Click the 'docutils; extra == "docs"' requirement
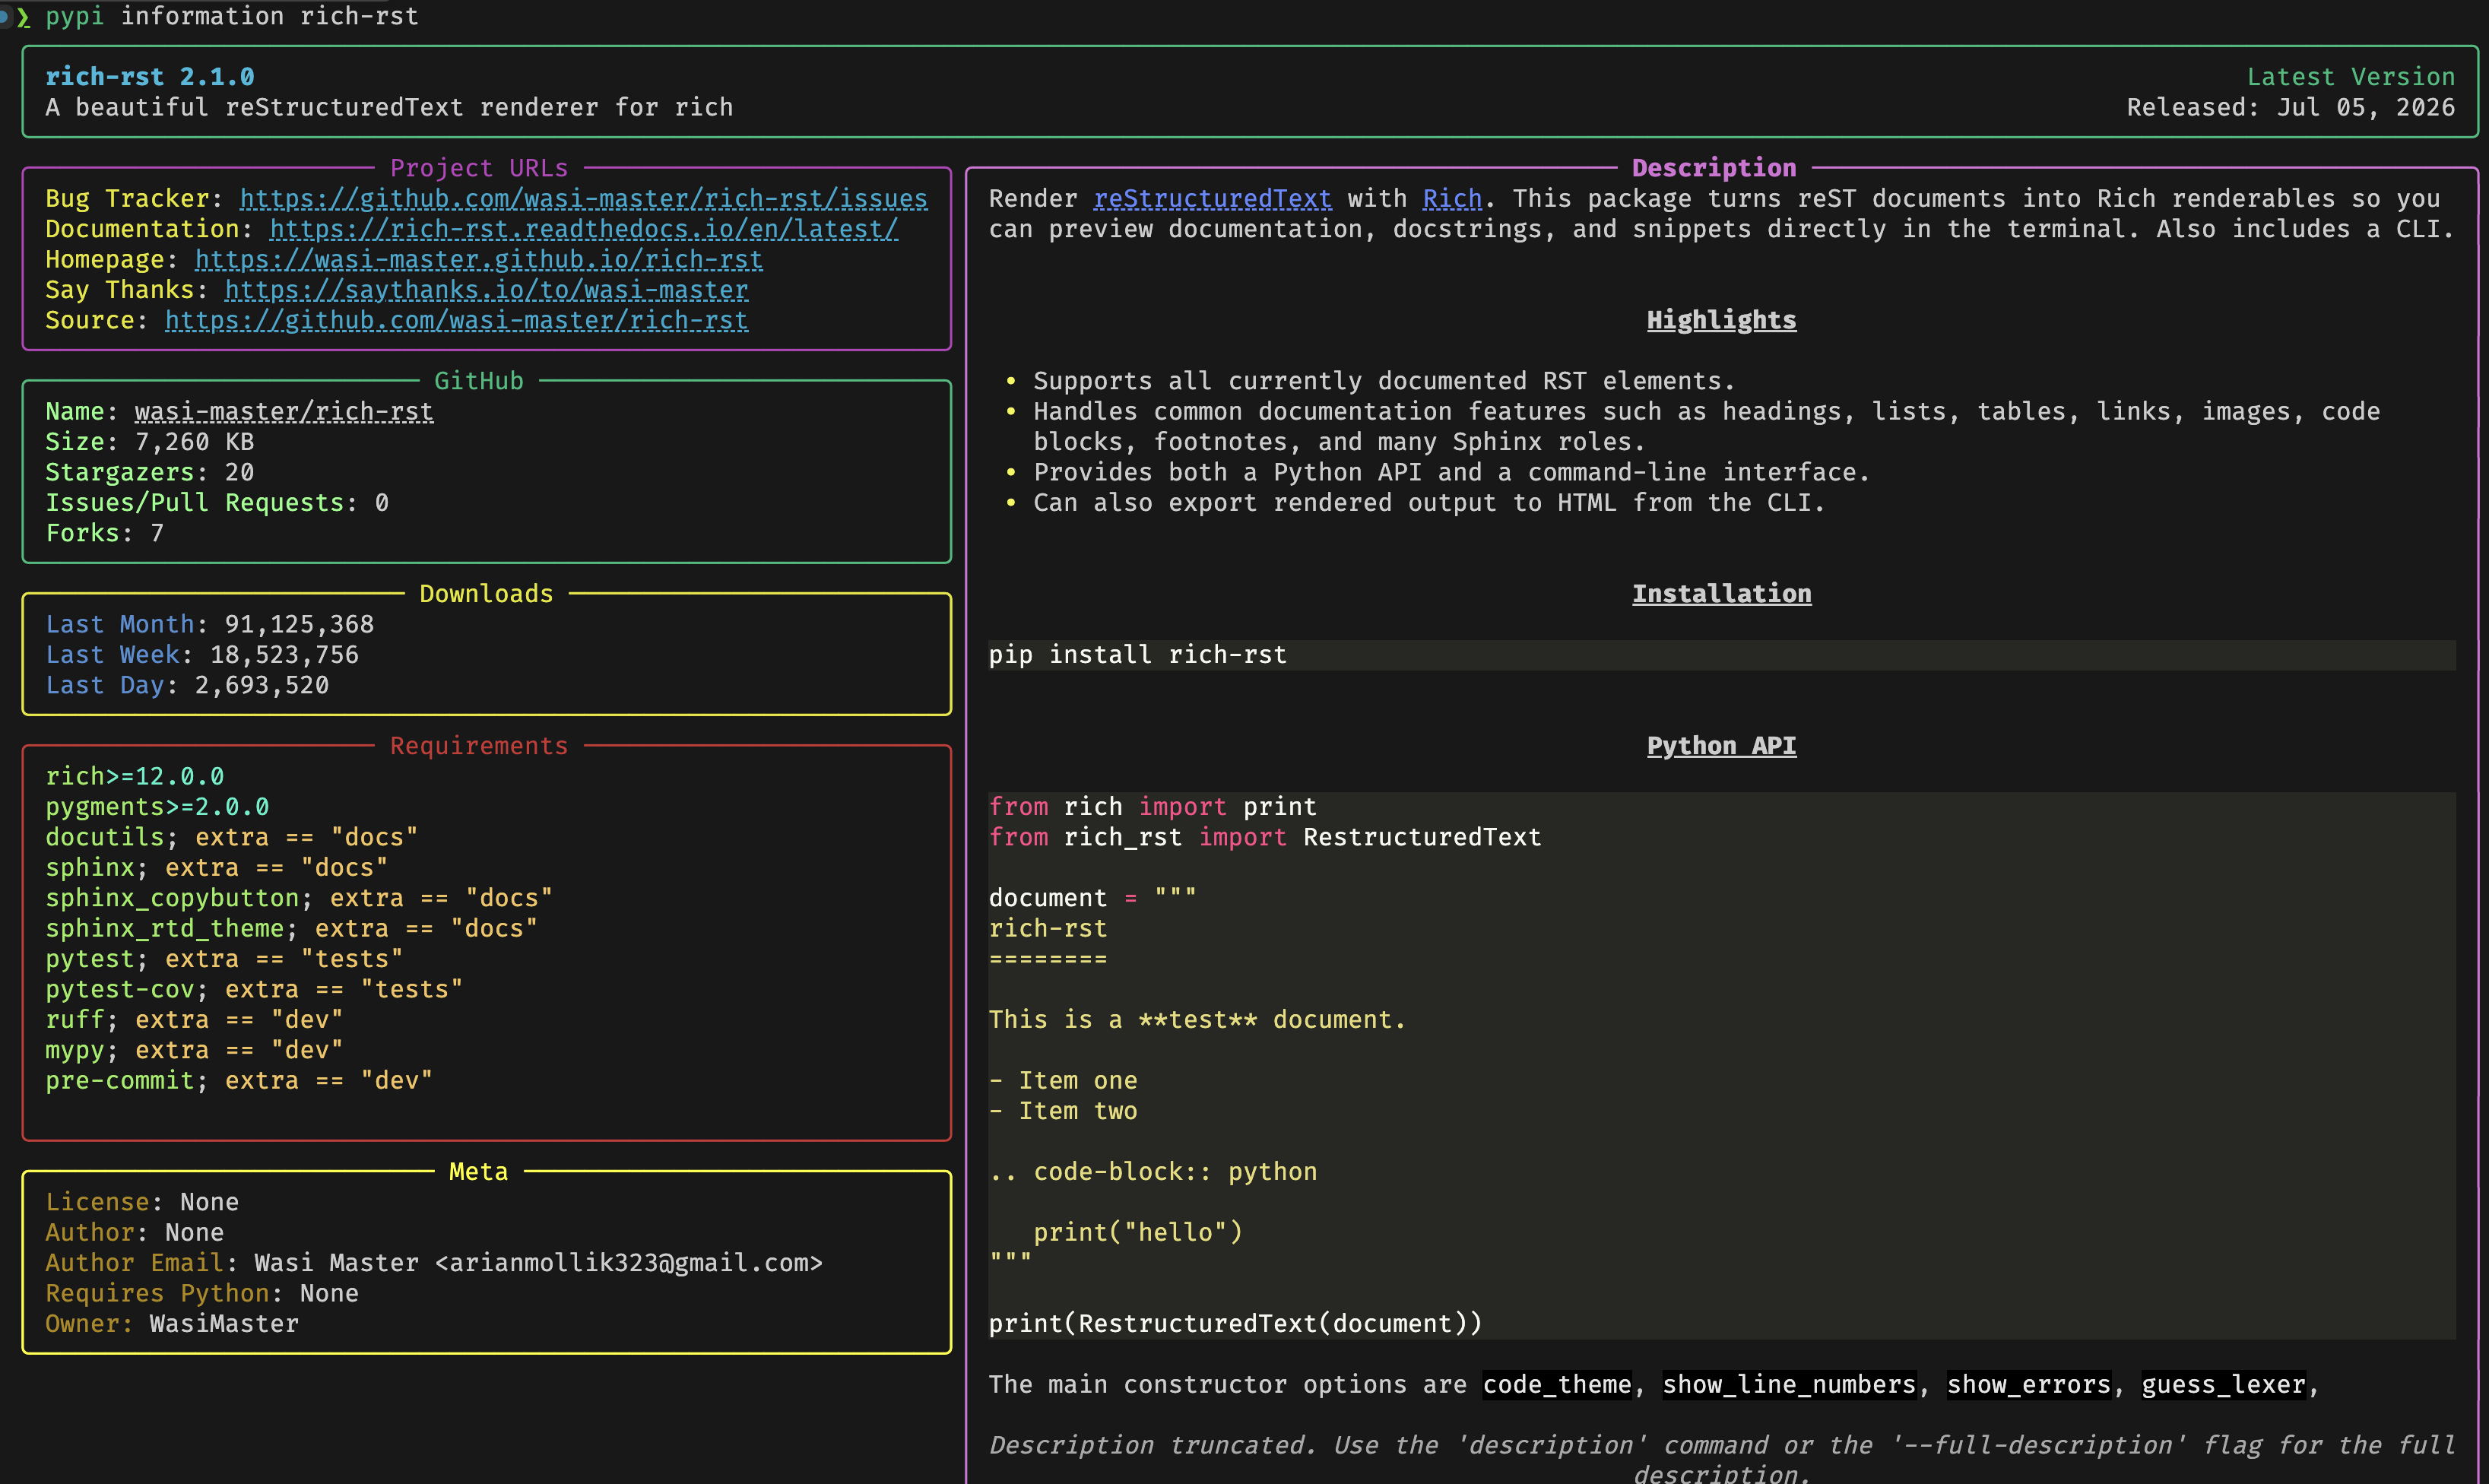Image resolution: width=2489 pixels, height=1484 pixels. [232, 837]
